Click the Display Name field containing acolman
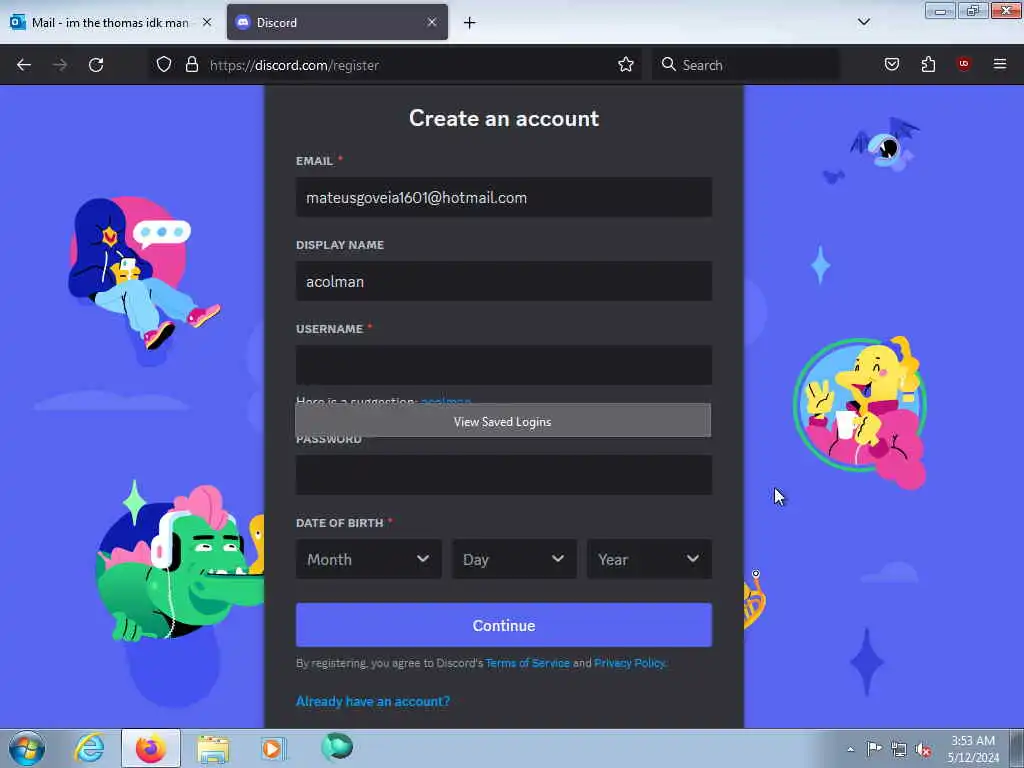 click(504, 281)
